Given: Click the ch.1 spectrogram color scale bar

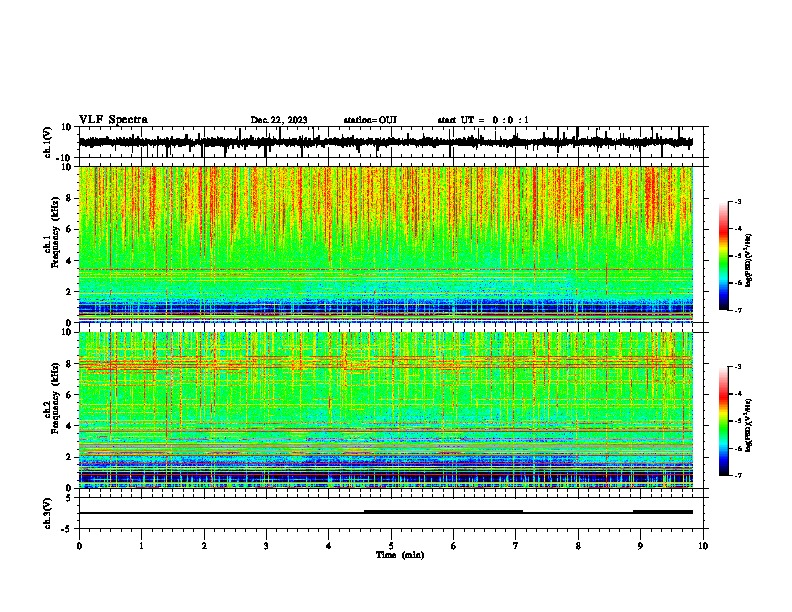Looking at the screenshot, I should (724, 256).
